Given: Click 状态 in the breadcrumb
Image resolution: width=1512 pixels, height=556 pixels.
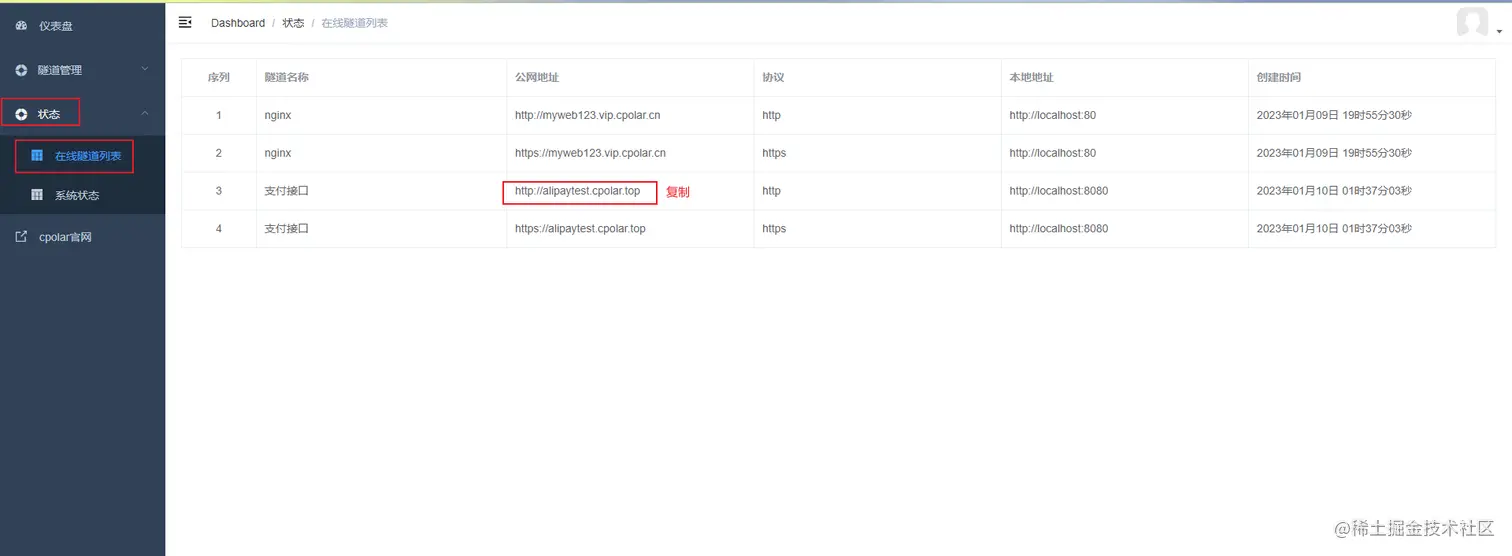Looking at the screenshot, I should pyautogui.click(x=293, y=23).
